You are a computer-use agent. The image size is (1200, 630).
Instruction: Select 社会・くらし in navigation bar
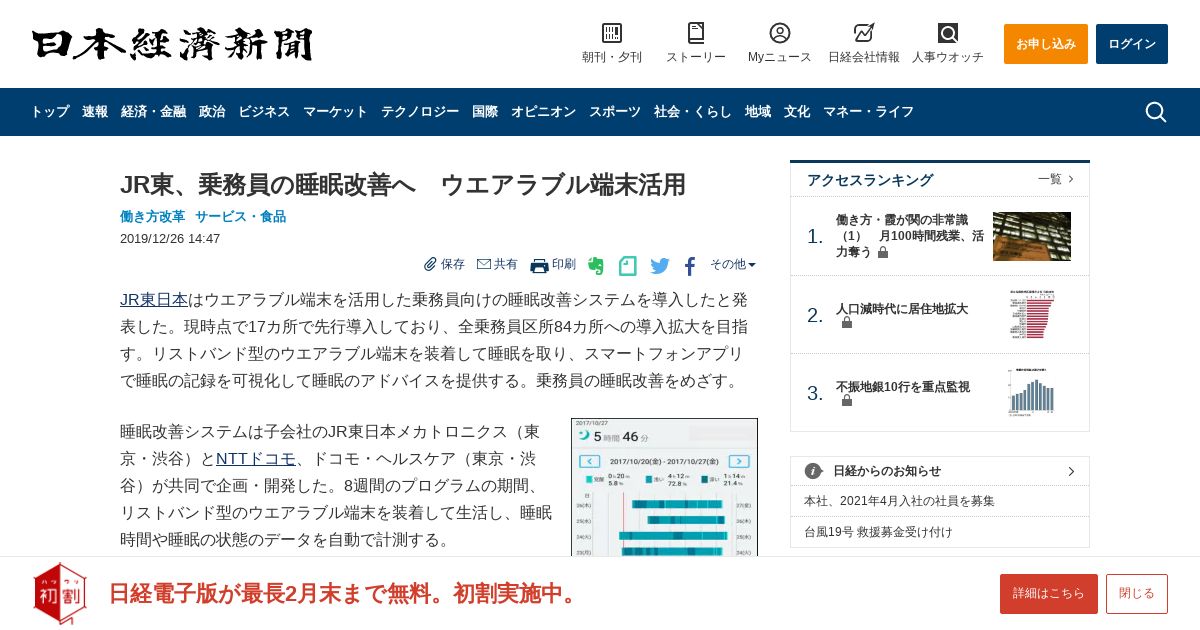[693, 112]
